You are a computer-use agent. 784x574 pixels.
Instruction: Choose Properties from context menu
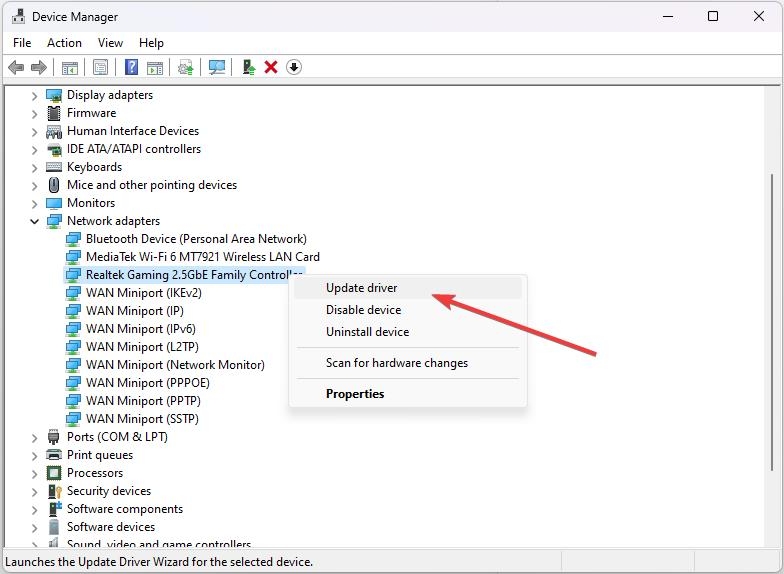(x=408, y=394)
